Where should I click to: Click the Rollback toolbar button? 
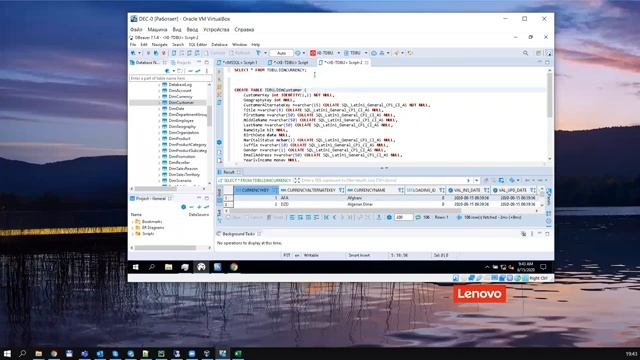[240, 53]
